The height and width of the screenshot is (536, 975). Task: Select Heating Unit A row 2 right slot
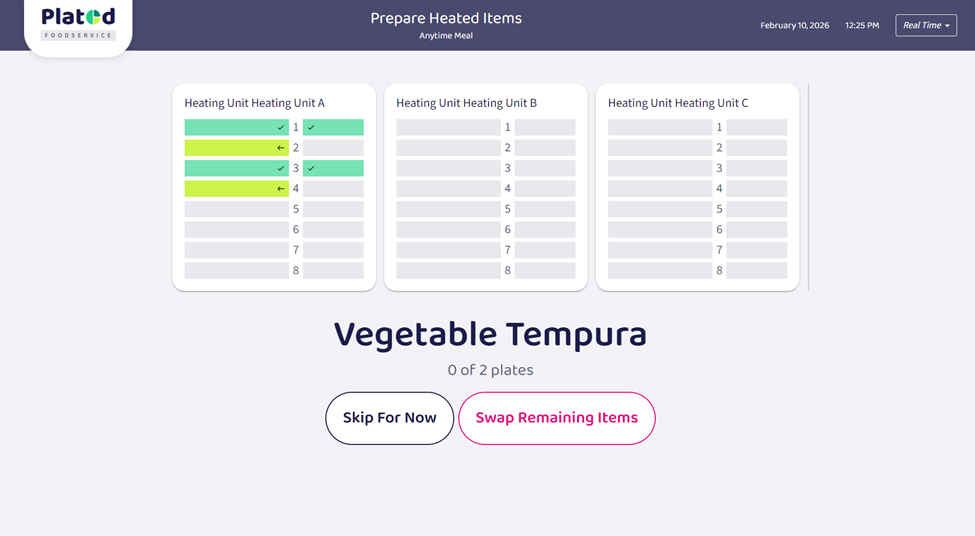(x=333, y=148)
